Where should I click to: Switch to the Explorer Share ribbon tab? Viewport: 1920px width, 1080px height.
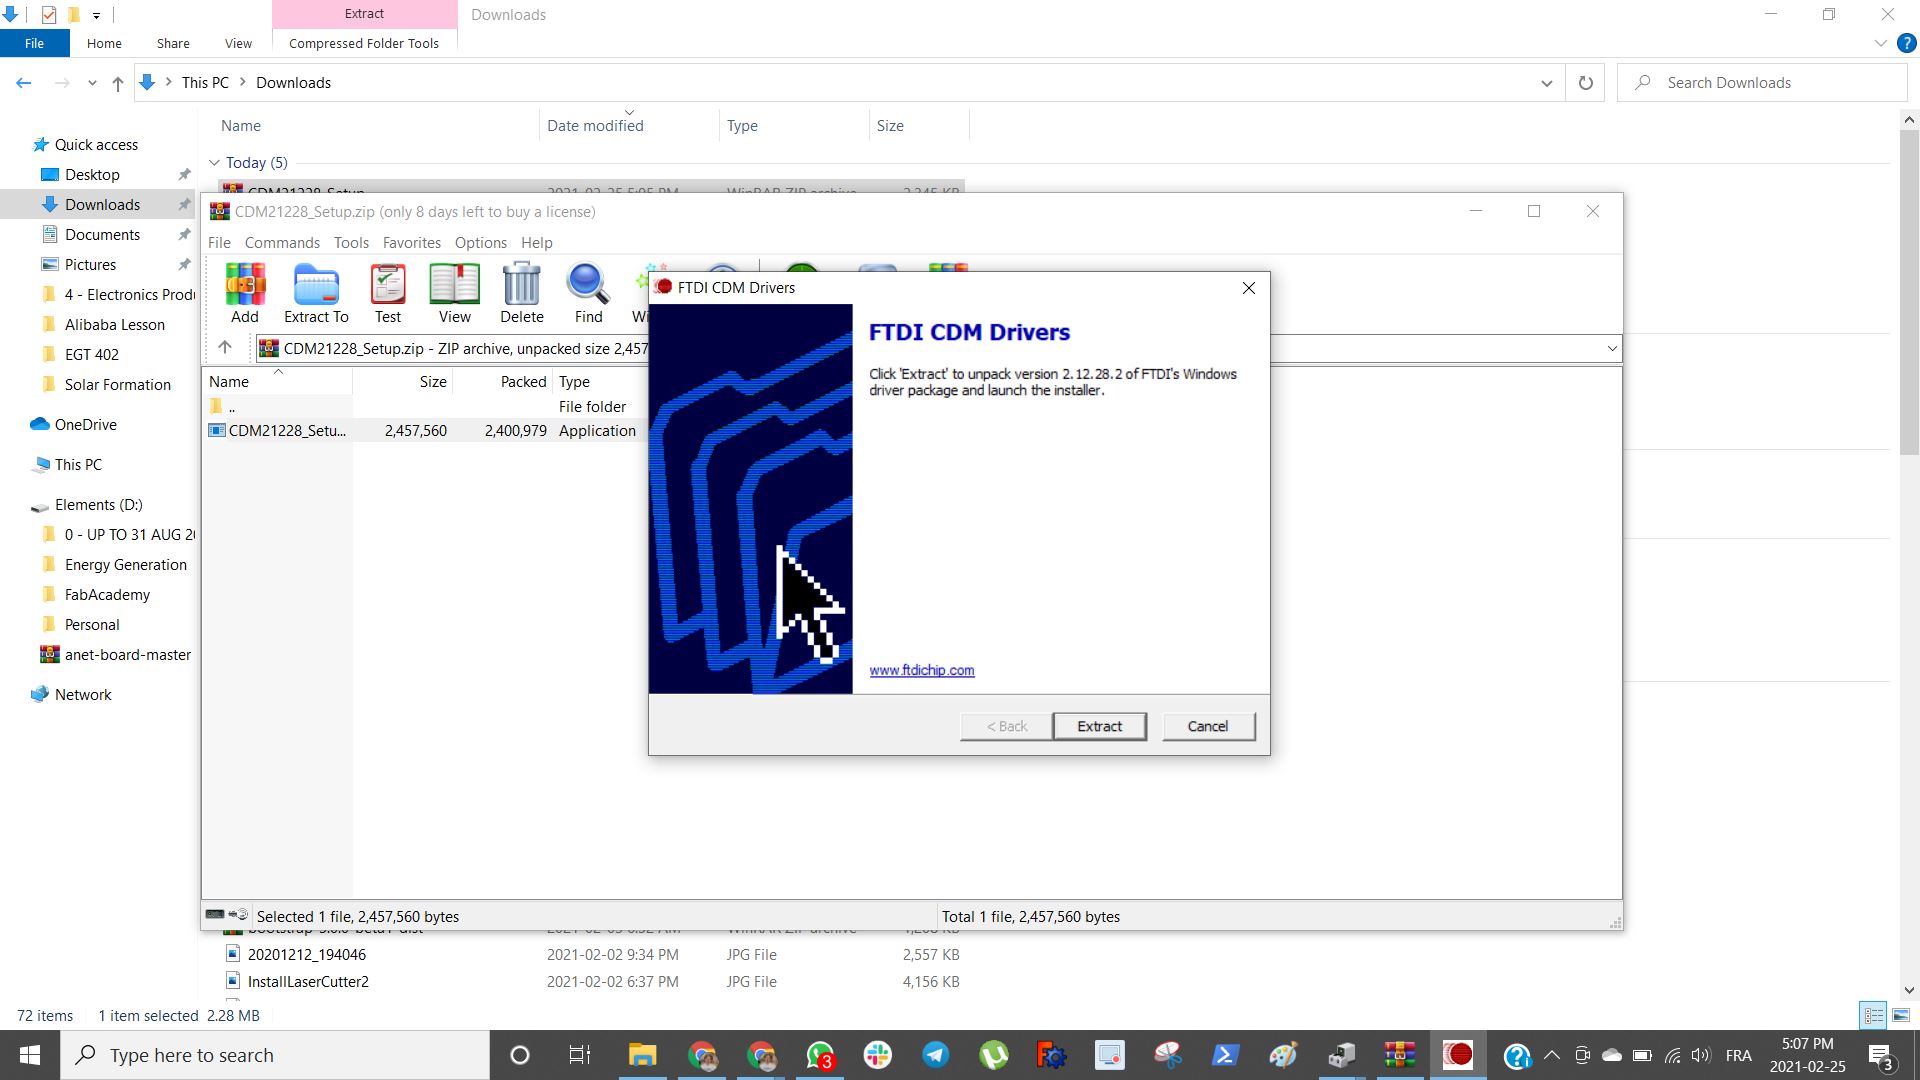(173, 43)
